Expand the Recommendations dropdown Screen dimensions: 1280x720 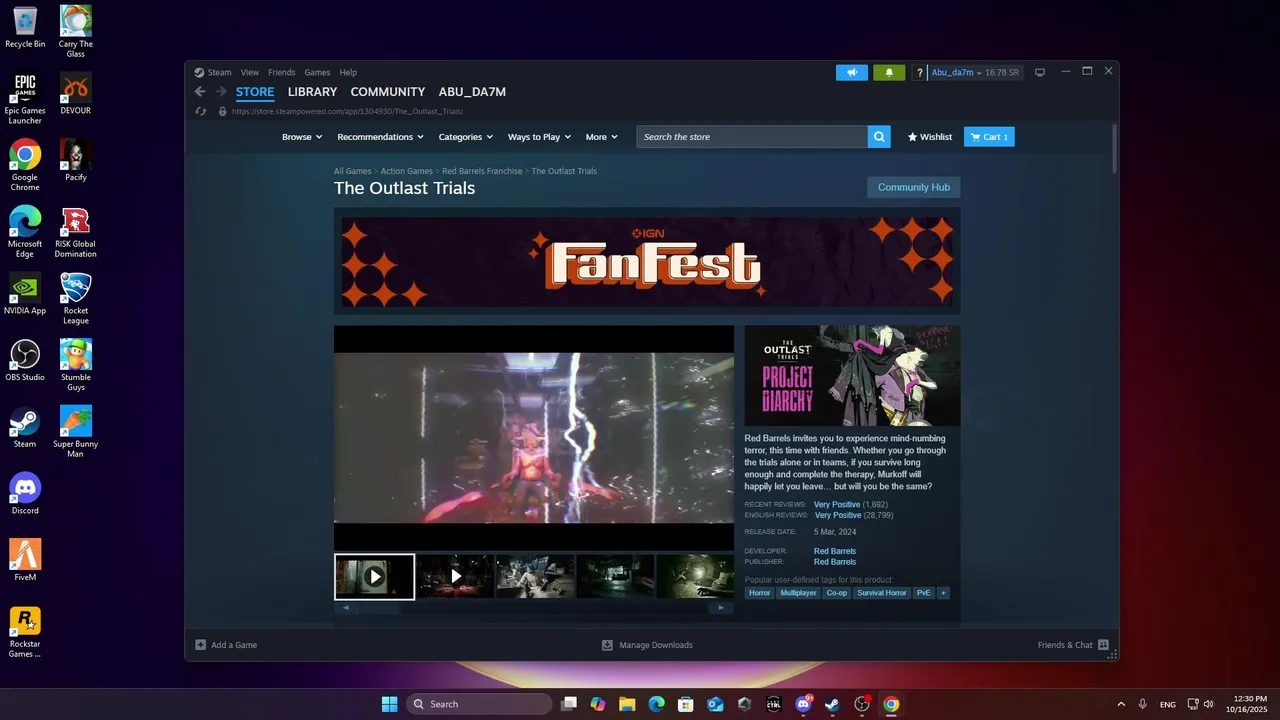(380, 137)
